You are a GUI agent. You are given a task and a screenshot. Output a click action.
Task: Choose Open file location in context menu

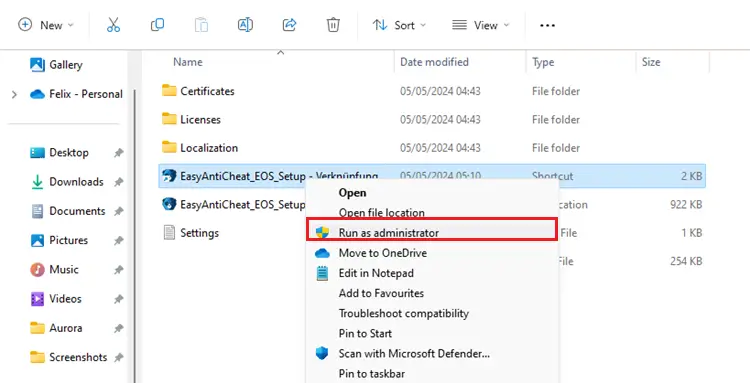point(382,212)
